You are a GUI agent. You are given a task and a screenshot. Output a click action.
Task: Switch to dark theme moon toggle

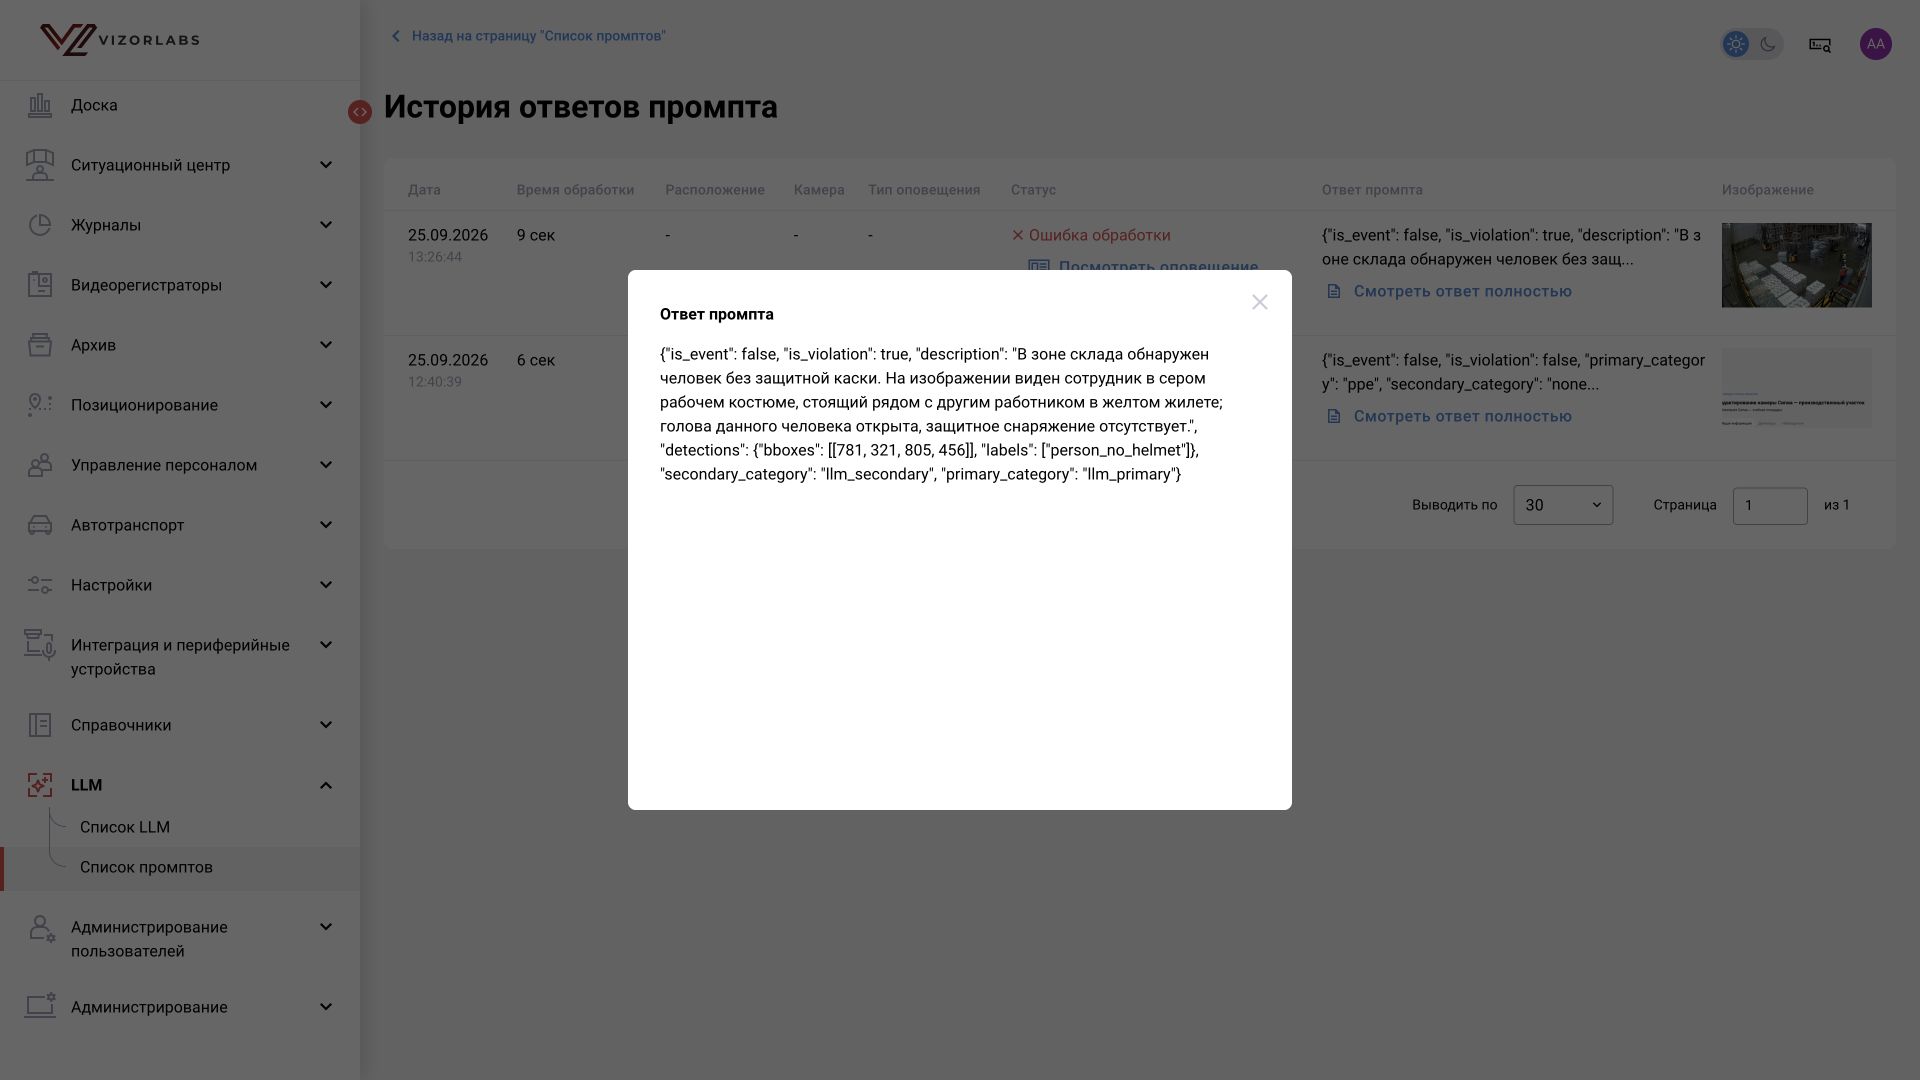[1768, 44]
